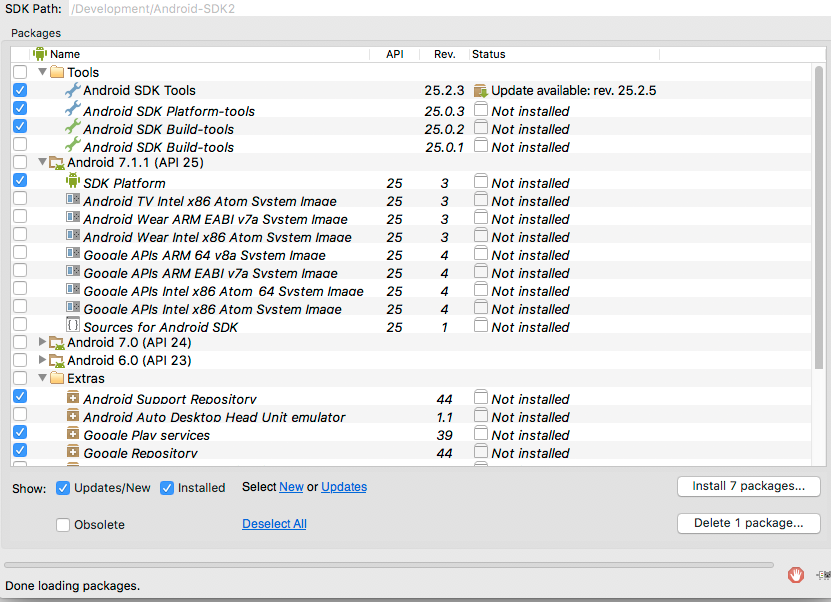
Task: Uncheck the Android SDK Tools checkbox
Action: [20, 90]
